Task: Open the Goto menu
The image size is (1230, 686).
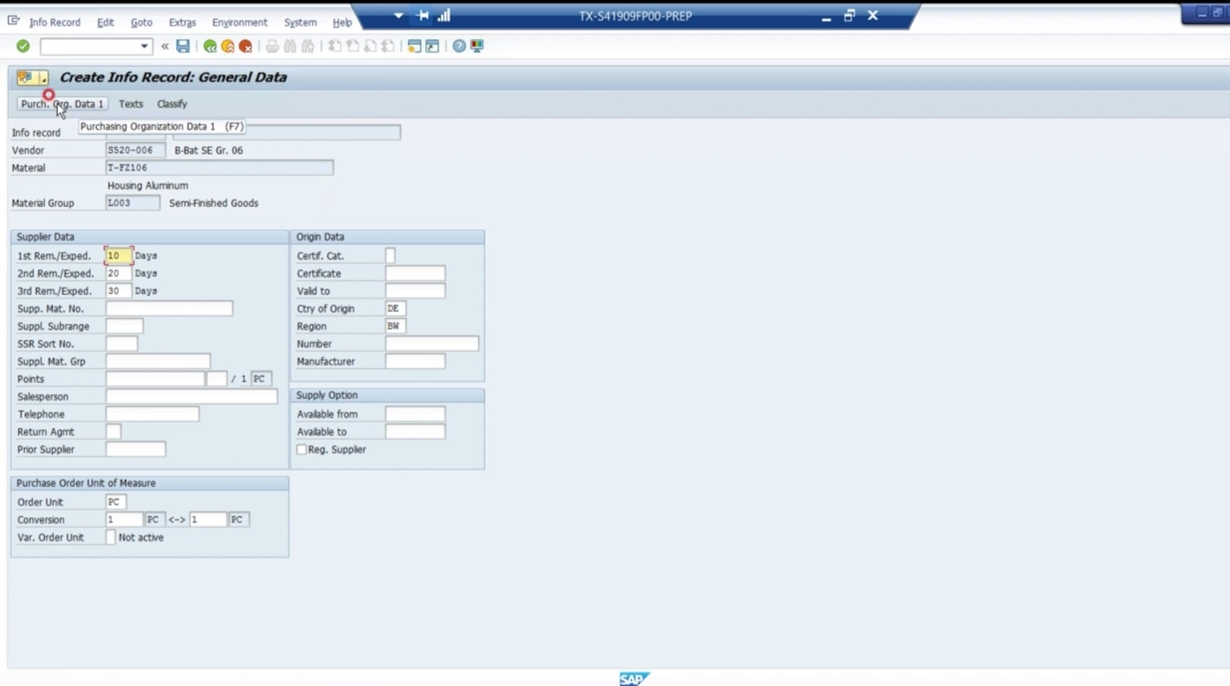Action: (142, 22)
